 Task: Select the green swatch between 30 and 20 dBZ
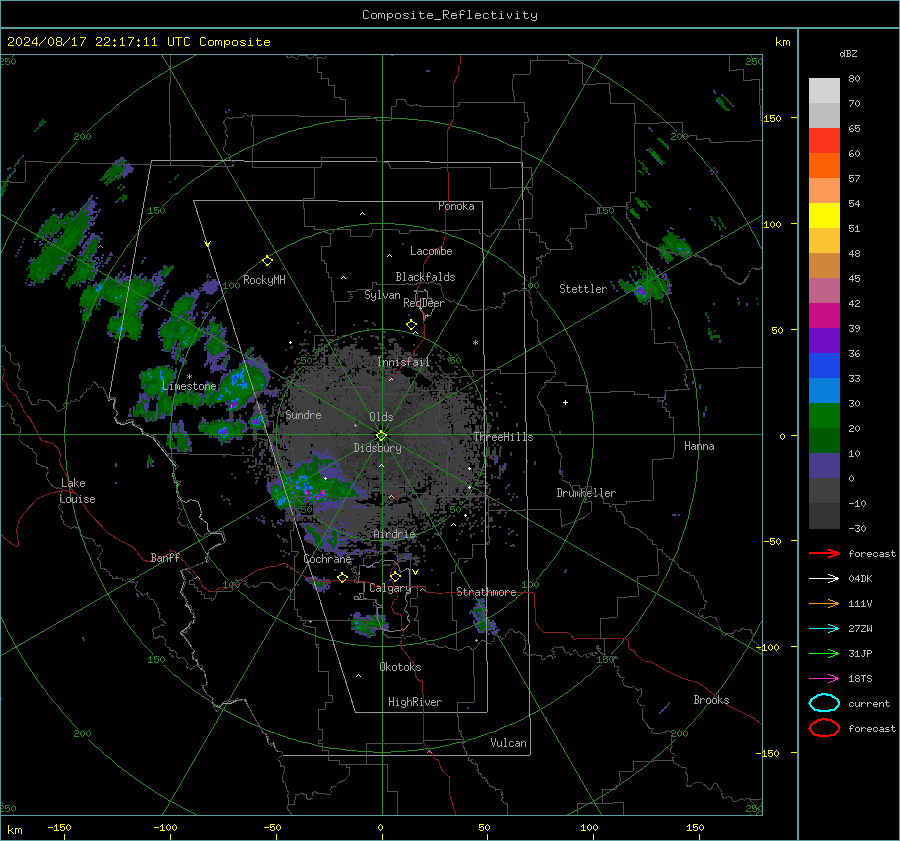pyautogui.click(x=824, y=415)
